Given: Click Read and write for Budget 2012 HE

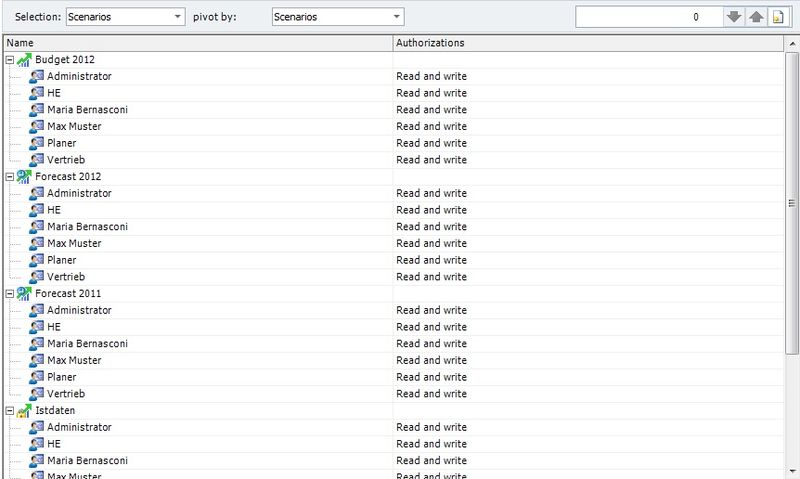Looking at the screenshot, I should coord(432,93).
